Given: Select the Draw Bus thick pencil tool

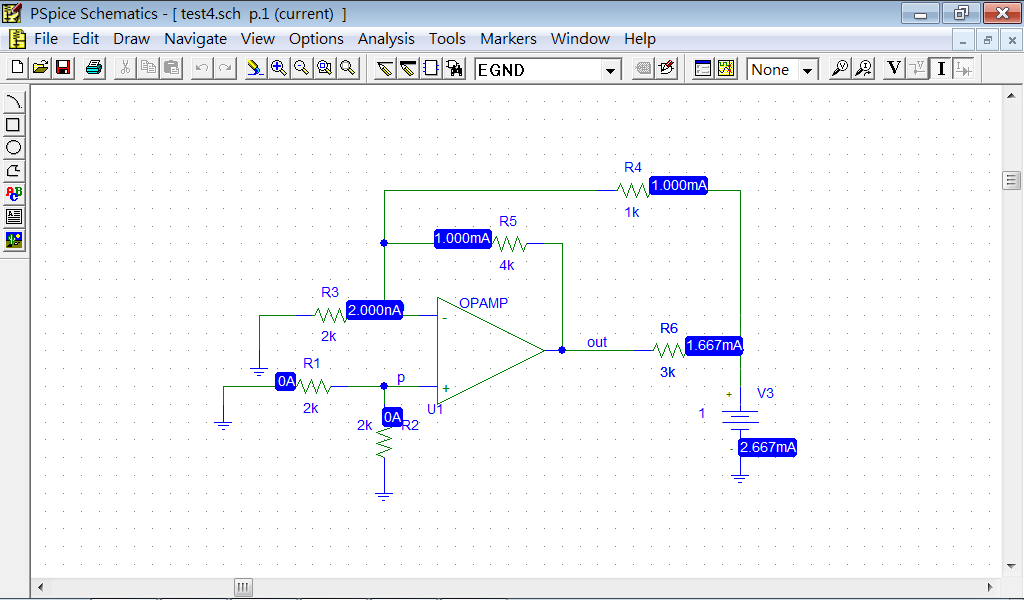Looking at the screenshot, I should [x=408, y=68].
